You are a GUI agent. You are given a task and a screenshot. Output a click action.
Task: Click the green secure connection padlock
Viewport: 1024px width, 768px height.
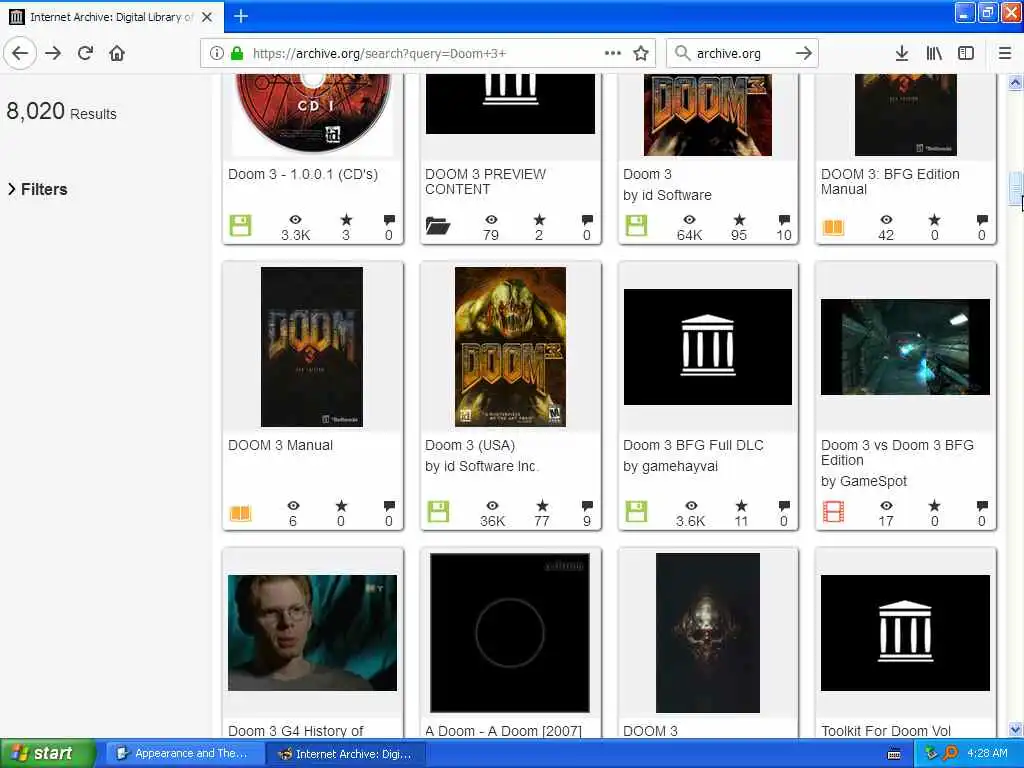pyautogui.click(x=237, y=53)
